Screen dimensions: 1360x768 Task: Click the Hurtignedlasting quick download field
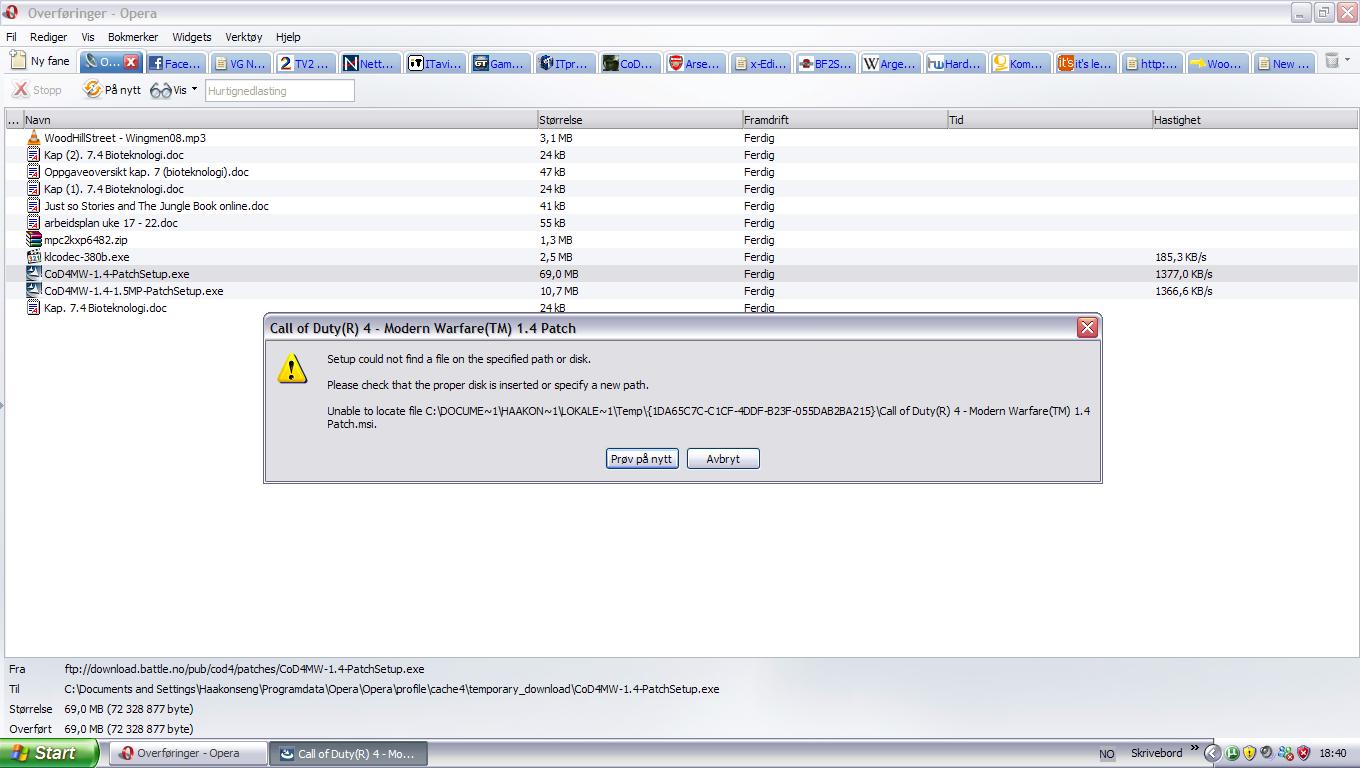(280, 91)
